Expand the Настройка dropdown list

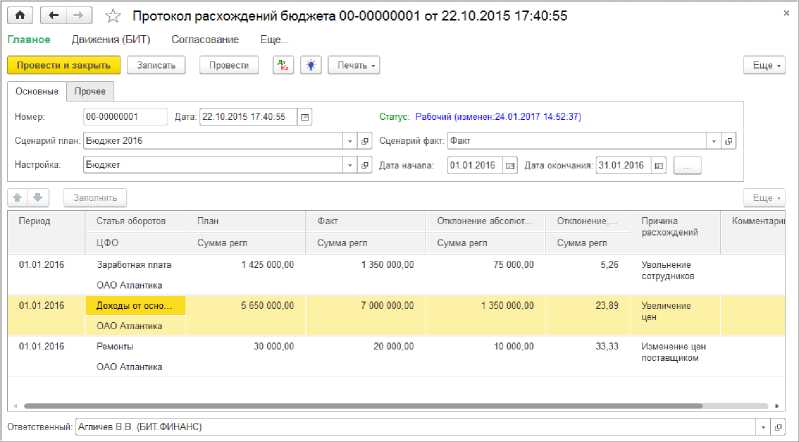coord(350,165)
